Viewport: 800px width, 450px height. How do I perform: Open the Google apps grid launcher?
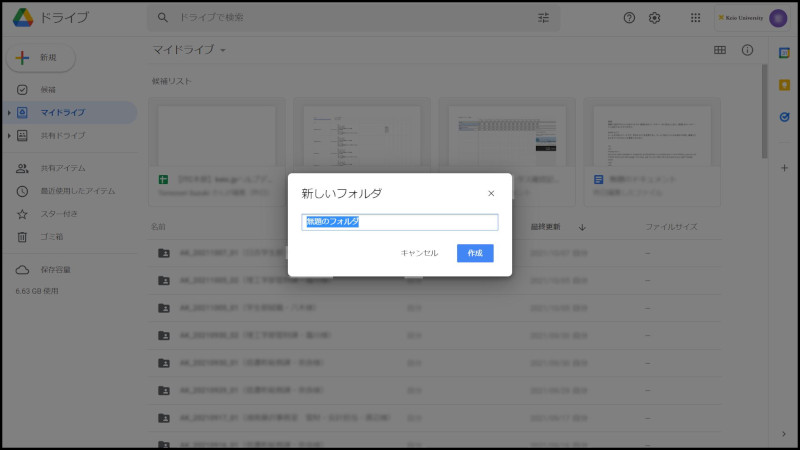tap(696, 18)
